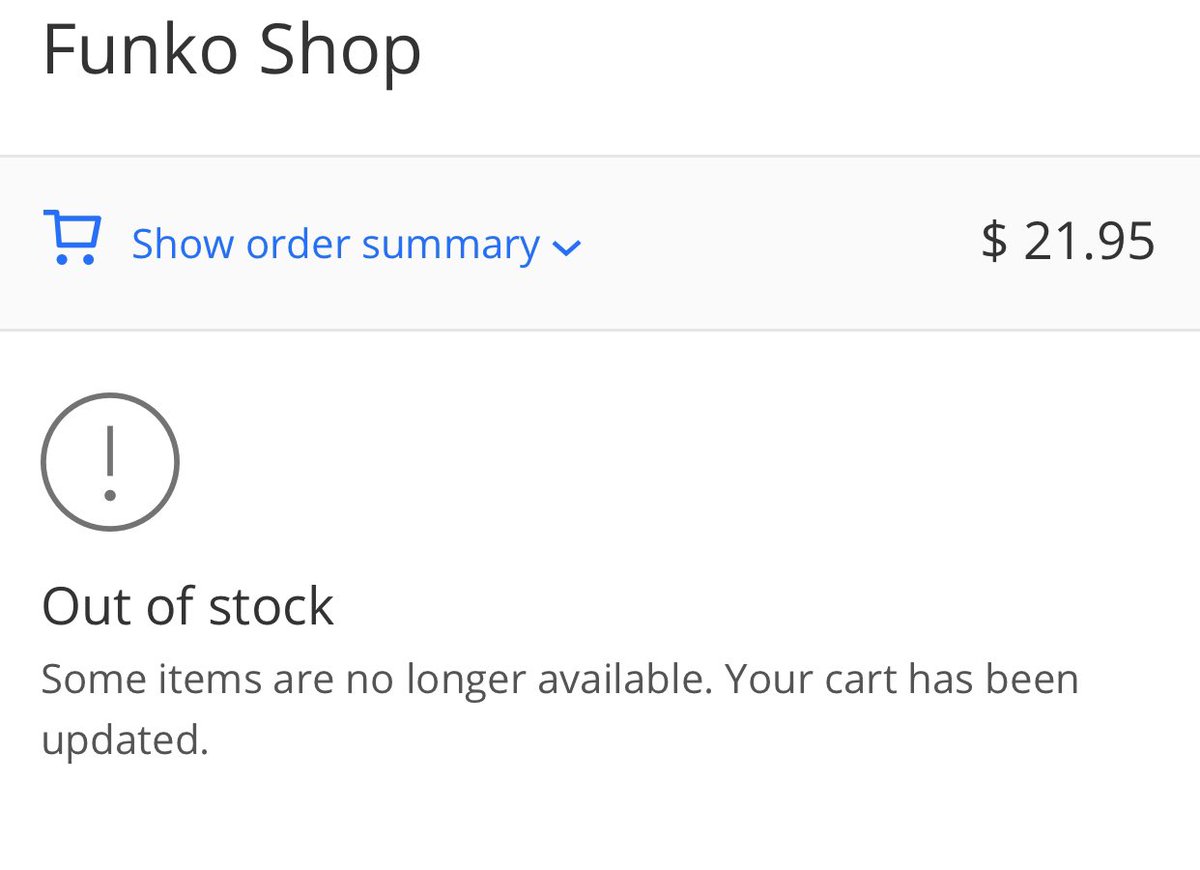Tap the dollar sign in the total price
Screen dimensions: 1200x870
pyautogui.click(x=994, y=242)
